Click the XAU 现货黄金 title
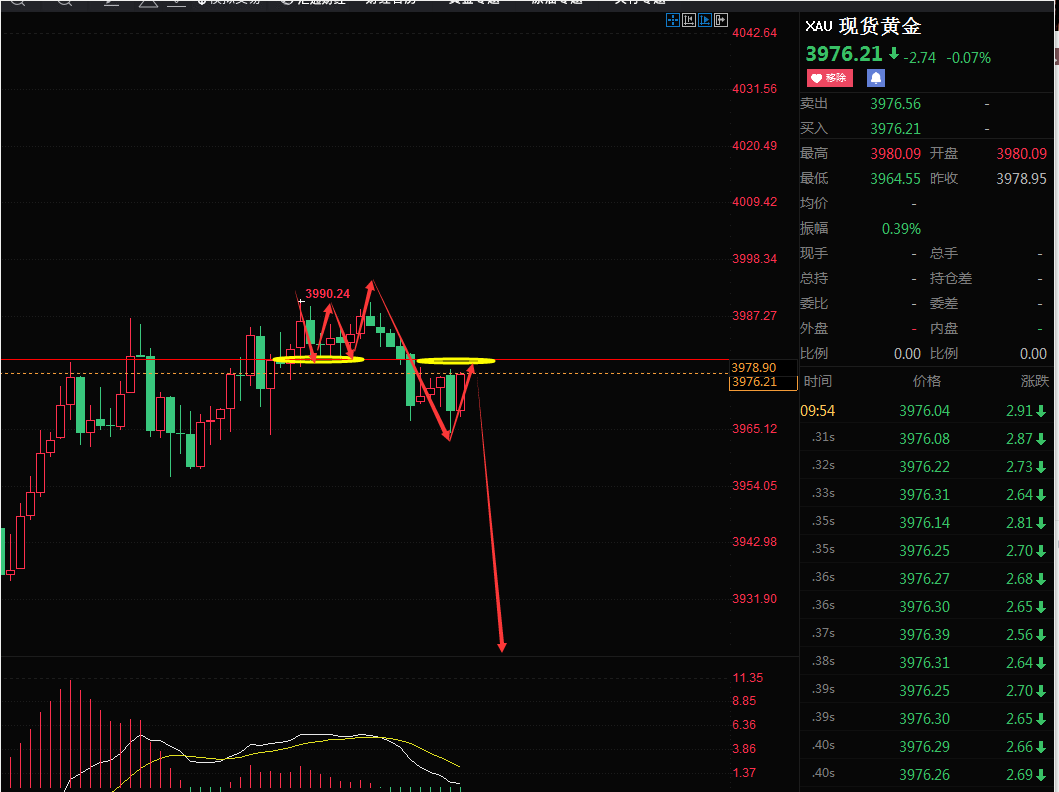Screen dimensions: 1059x792 pos(862,26)
